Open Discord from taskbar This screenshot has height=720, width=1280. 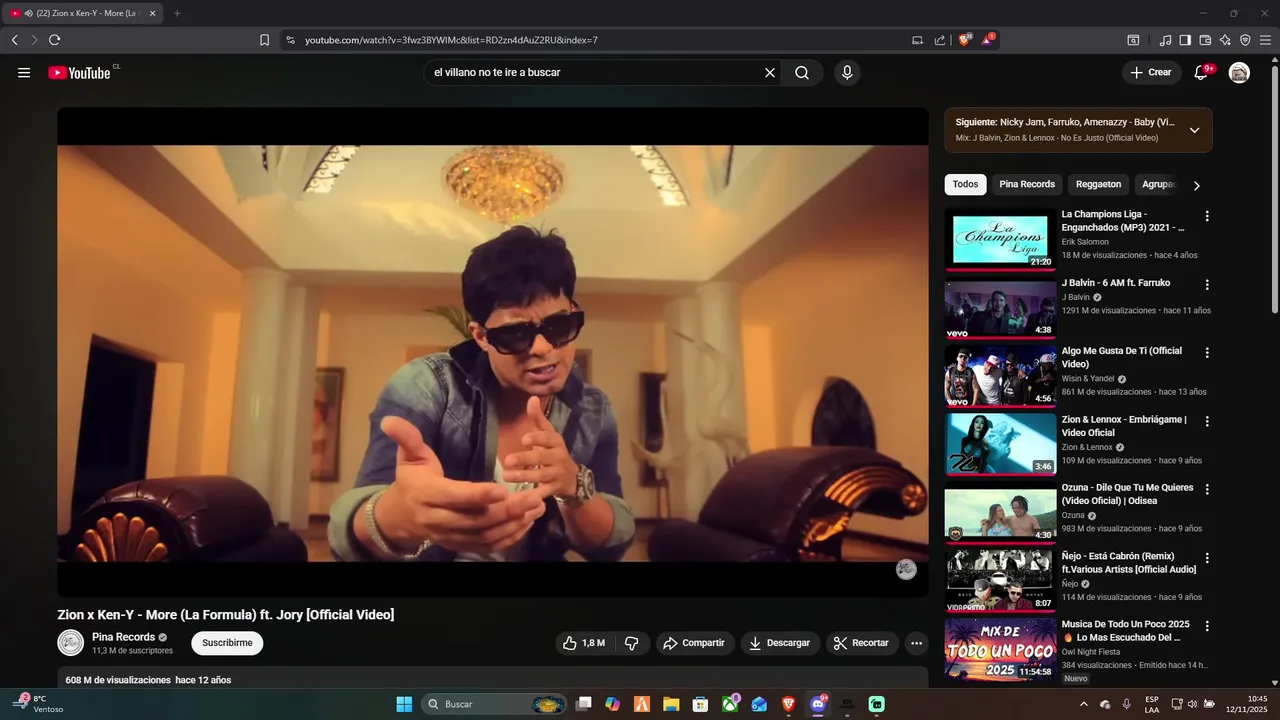click(818, 704)
